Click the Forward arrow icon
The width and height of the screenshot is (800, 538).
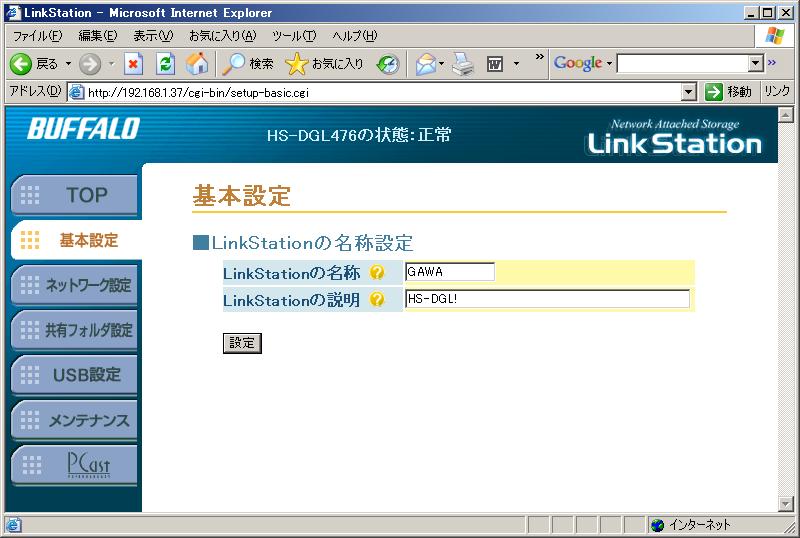(90, 64)
